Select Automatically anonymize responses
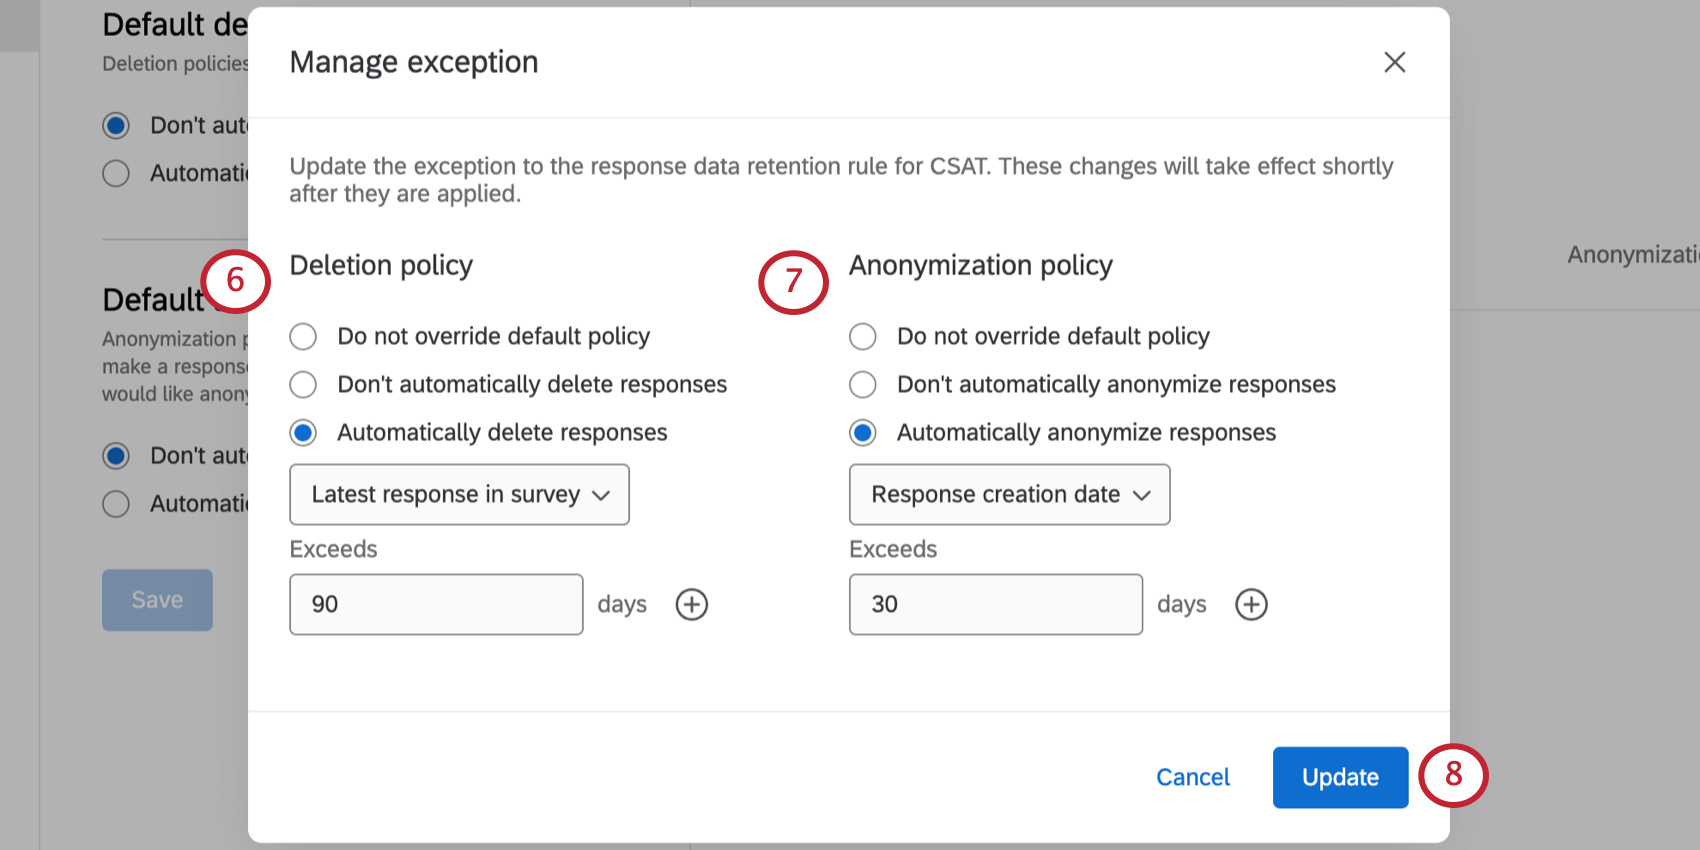 pyautogui.click(x=862, y=432)
